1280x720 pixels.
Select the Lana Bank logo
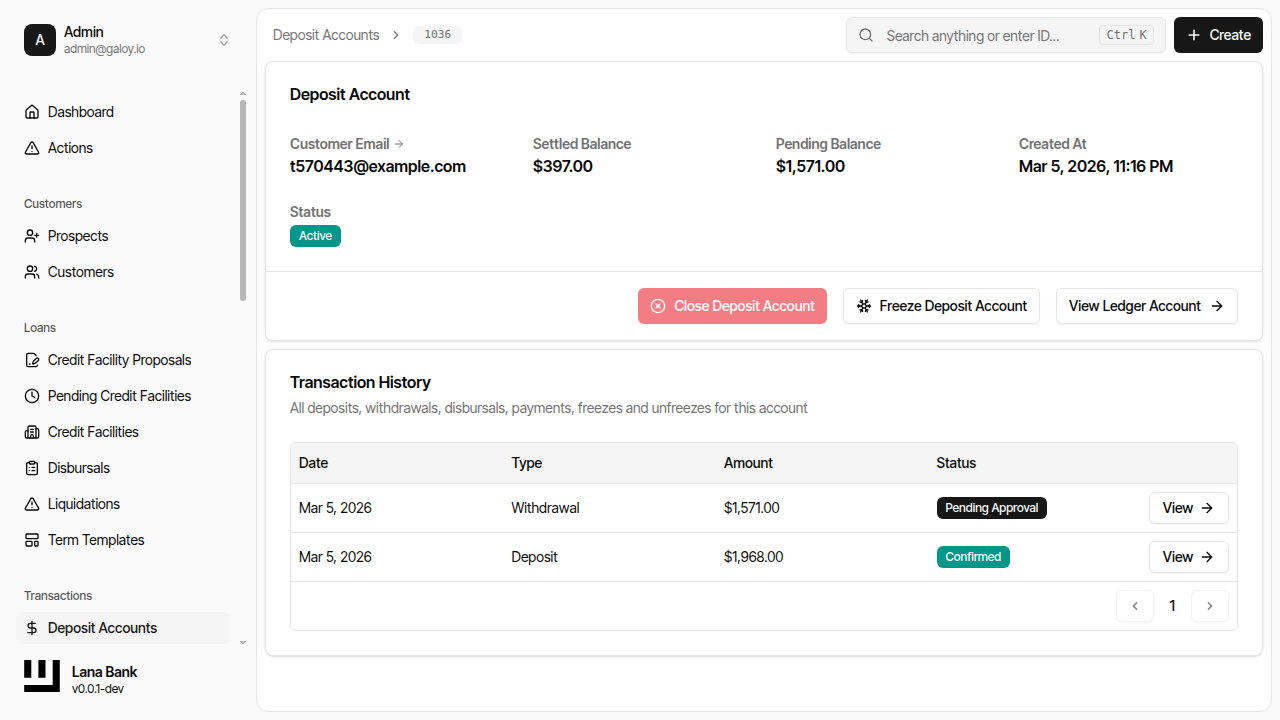[41, 675]
